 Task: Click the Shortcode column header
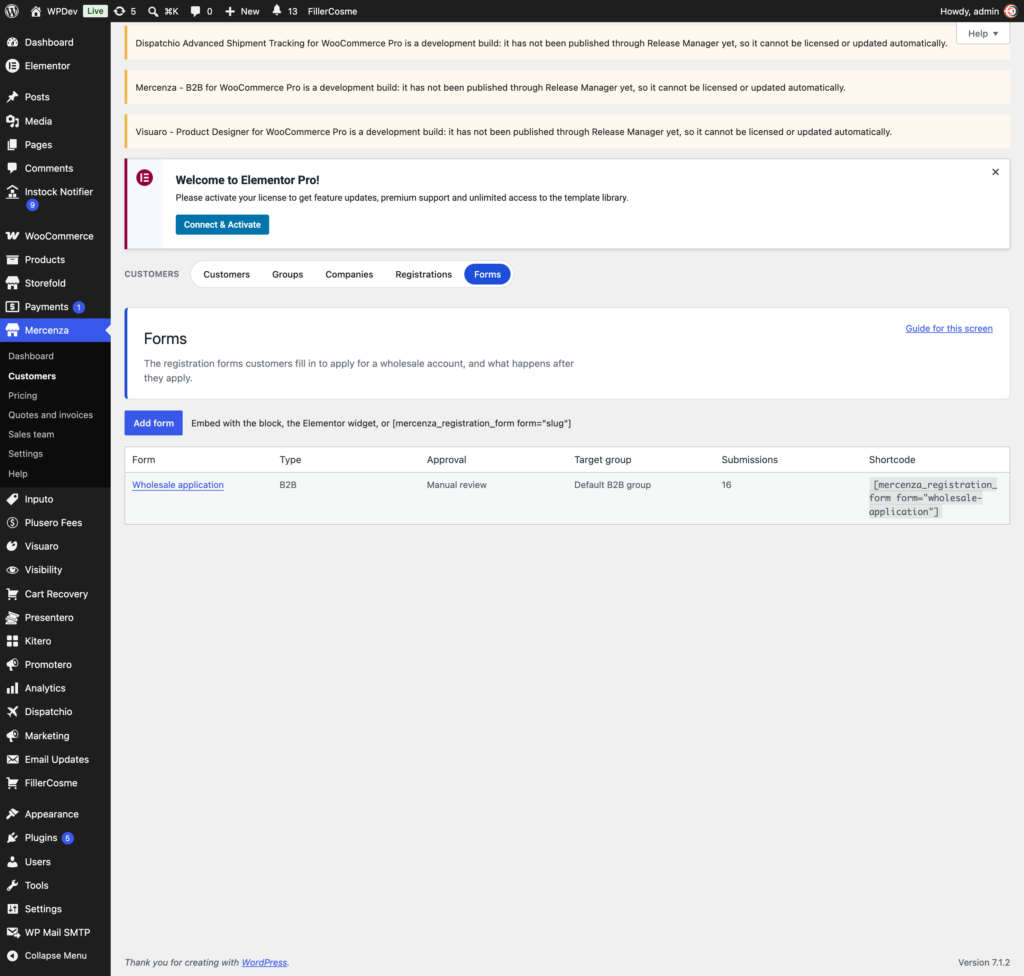pyautogui.click(x=891, y=459)
